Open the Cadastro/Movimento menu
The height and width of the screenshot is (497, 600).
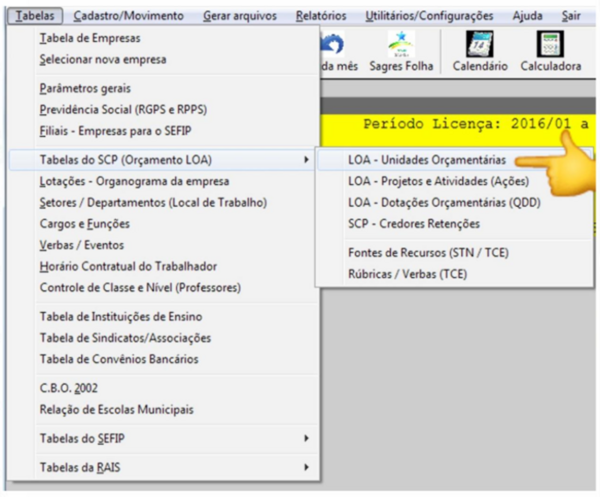click(129, 16)
